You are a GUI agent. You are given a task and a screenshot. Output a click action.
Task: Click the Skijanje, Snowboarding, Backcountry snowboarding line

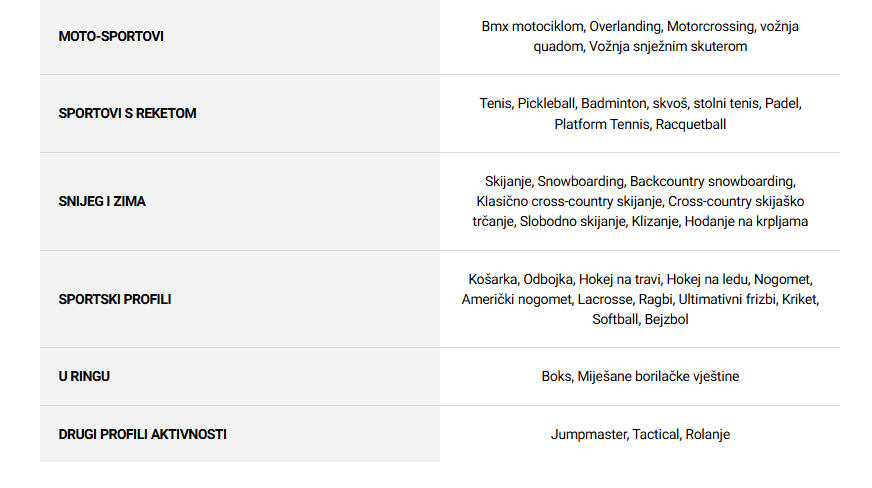pos(640,181)
